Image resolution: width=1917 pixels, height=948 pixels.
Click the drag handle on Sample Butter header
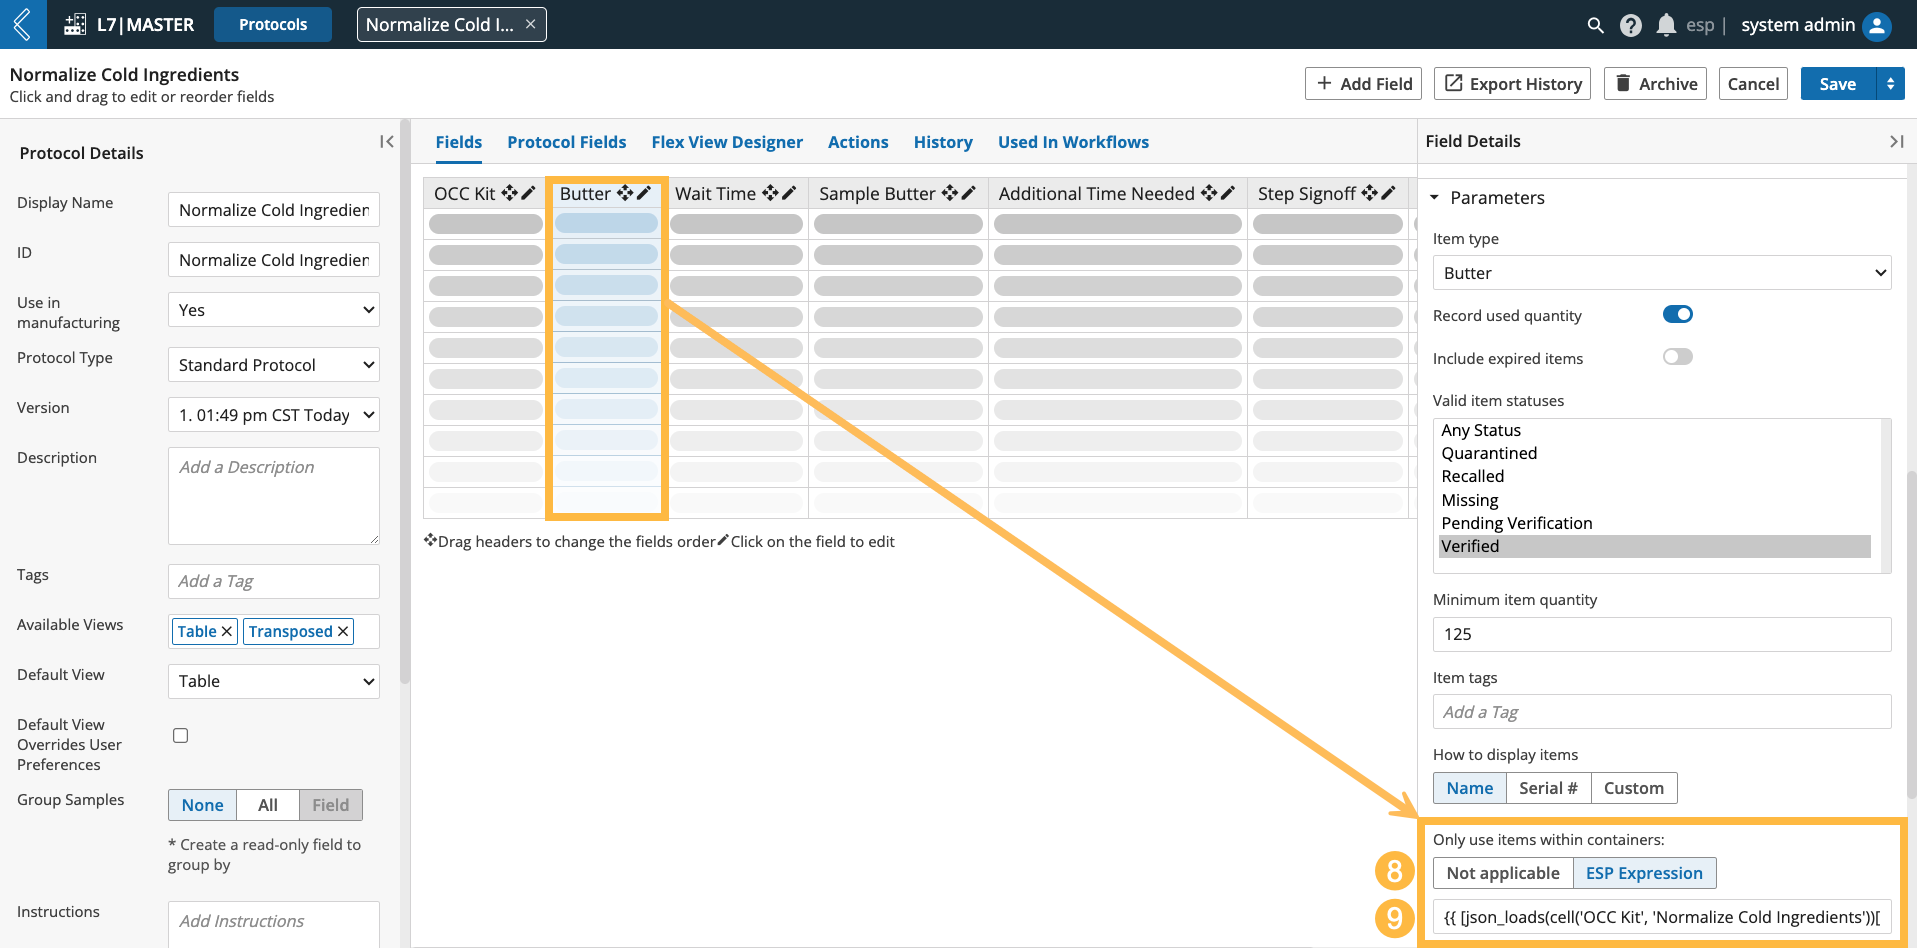[950, 193]
